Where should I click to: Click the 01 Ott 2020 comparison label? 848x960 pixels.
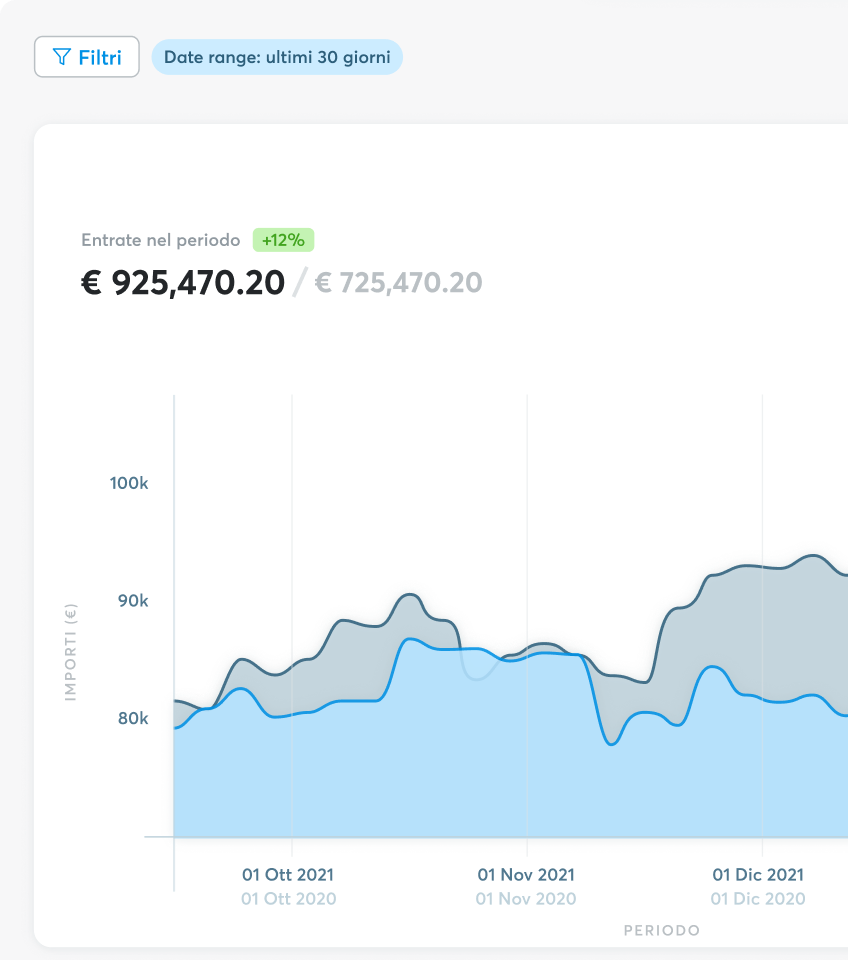pyautogui.click(x=288, y=898)
